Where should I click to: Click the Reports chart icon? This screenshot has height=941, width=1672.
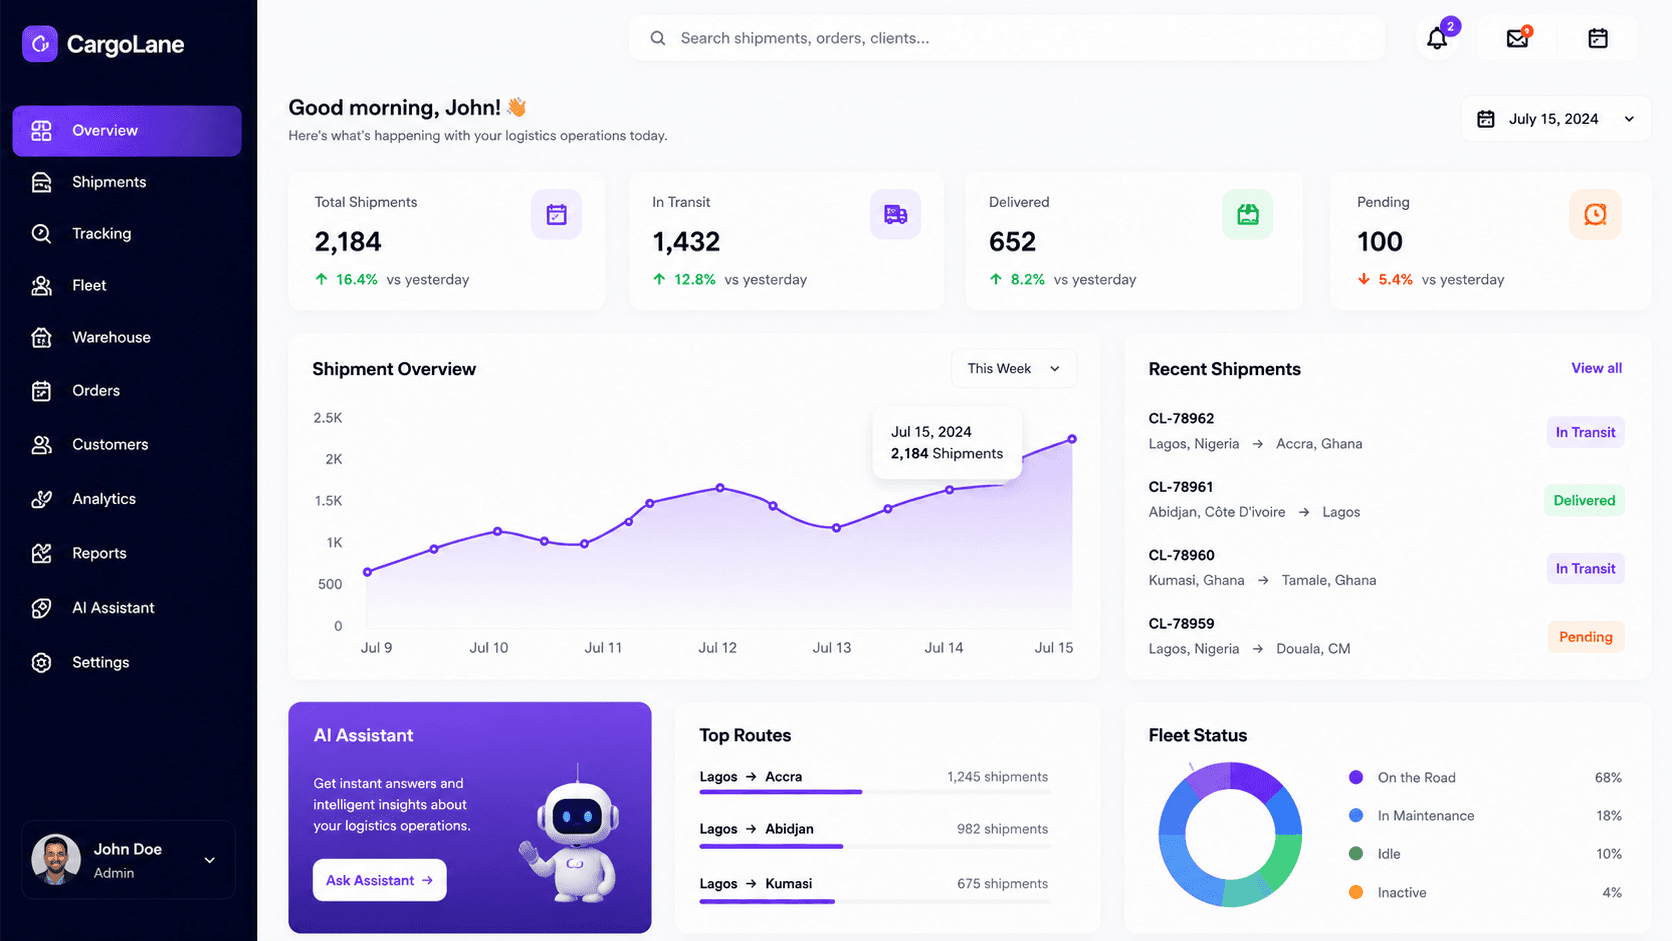click(41, 553)
